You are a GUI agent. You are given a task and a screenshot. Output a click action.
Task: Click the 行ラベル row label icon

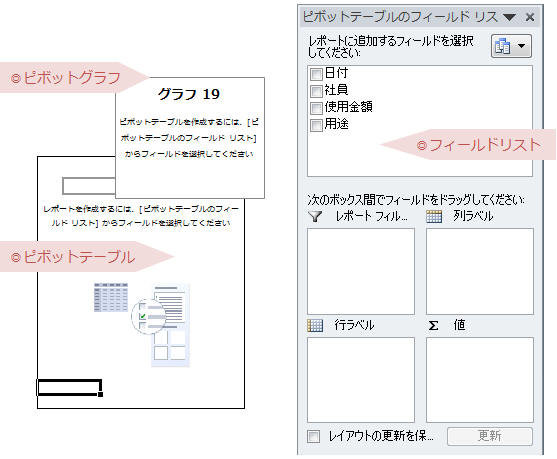(x=315, y=325)
